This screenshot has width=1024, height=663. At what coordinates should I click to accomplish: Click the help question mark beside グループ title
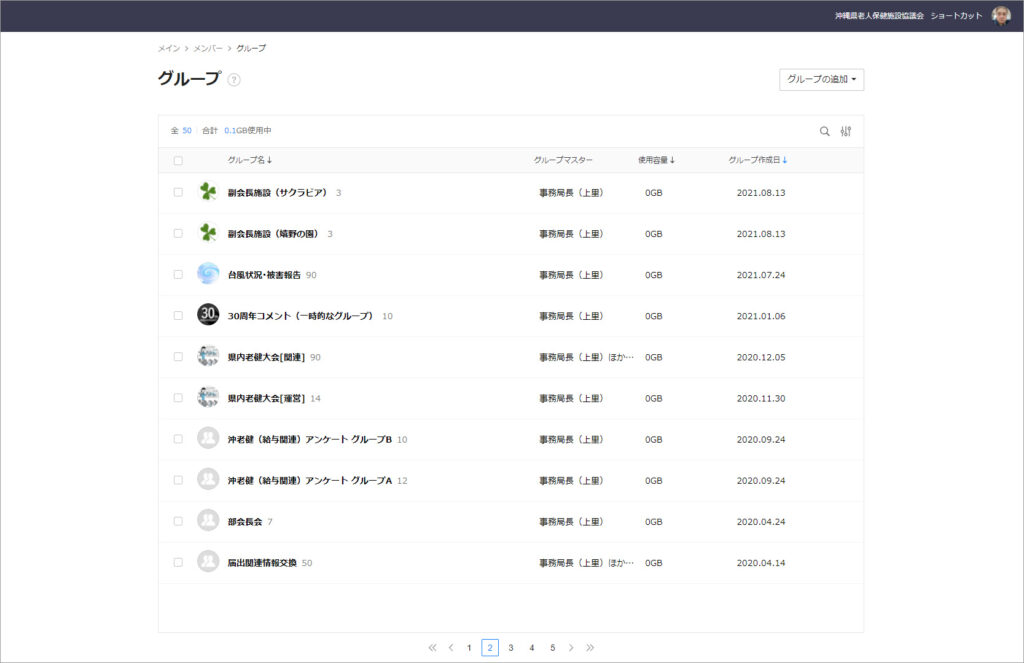point(234,80)
